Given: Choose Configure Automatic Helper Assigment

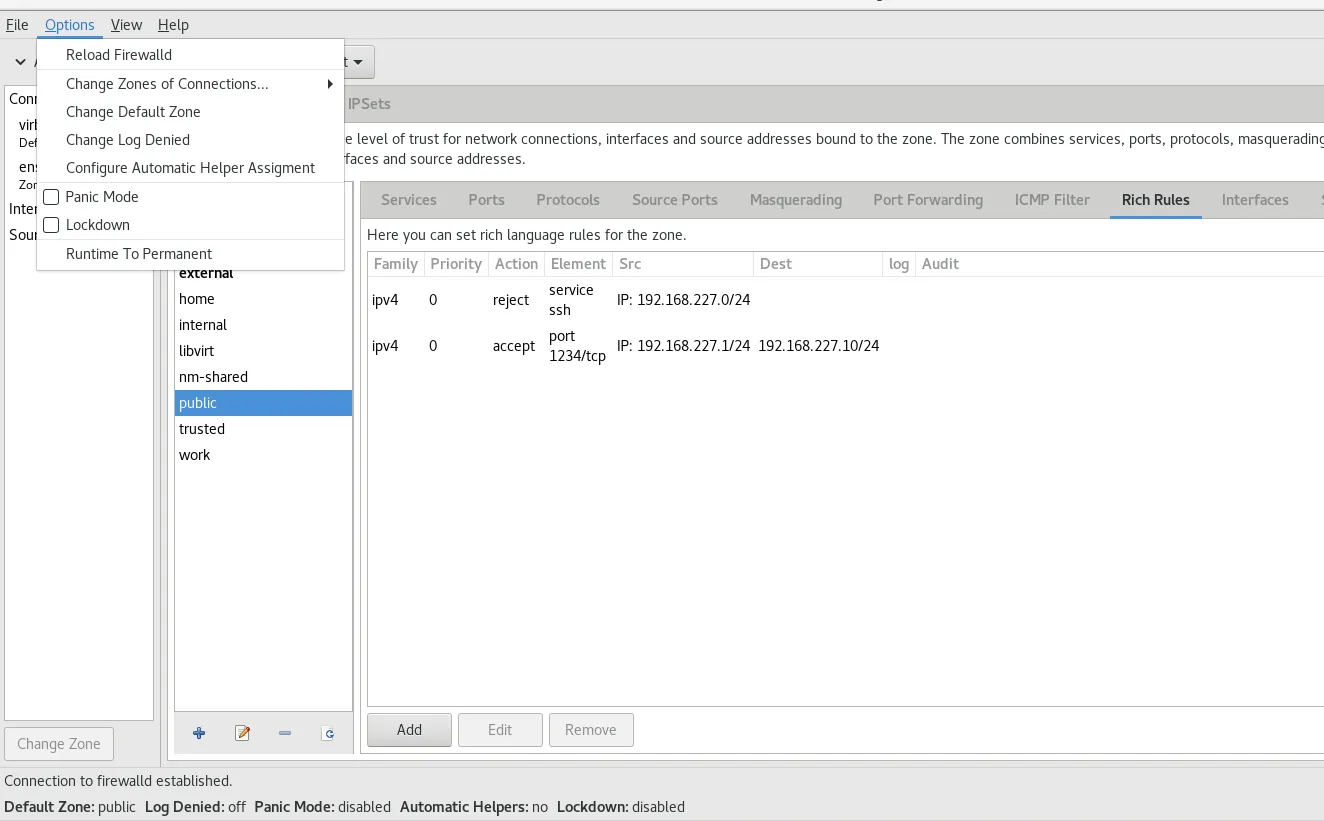Looking at the screenshot, I should (x=190, y=168).
